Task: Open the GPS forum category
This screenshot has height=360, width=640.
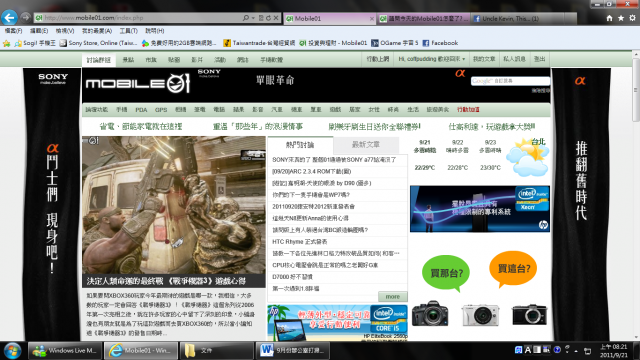Action: pos(161,109)
